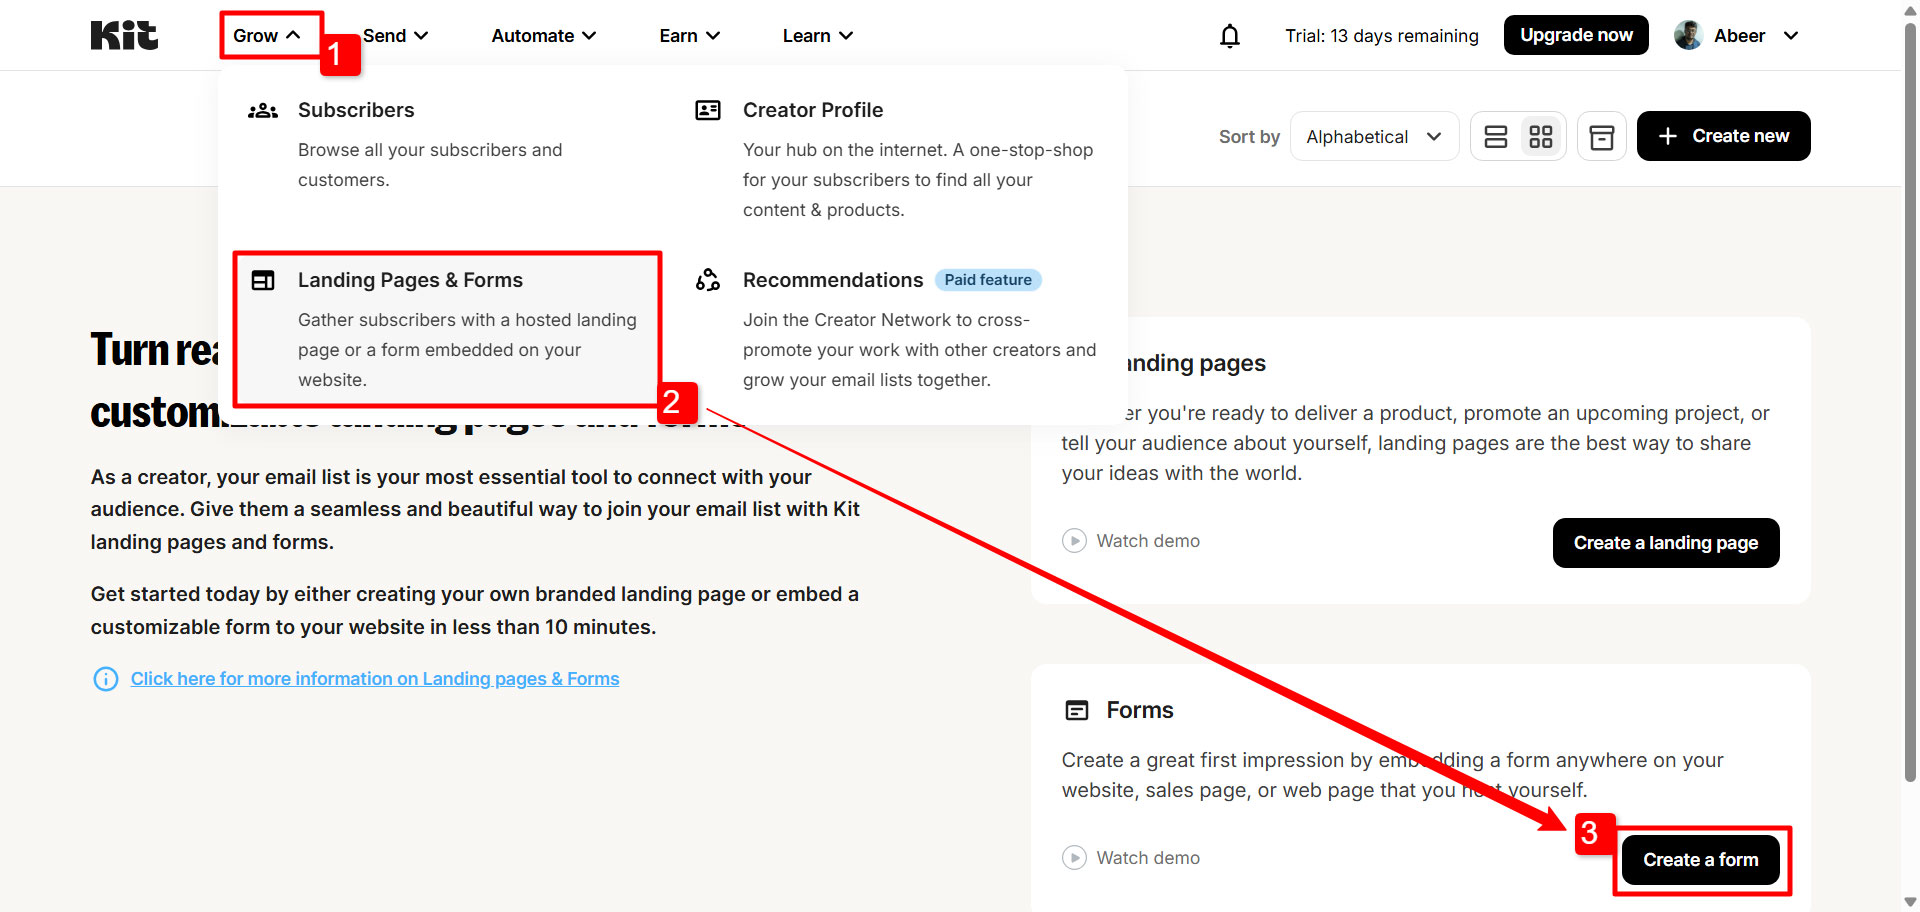Expand the Send menu
The height and width of the screenshot is (912, 1920).
click(396, 36)
